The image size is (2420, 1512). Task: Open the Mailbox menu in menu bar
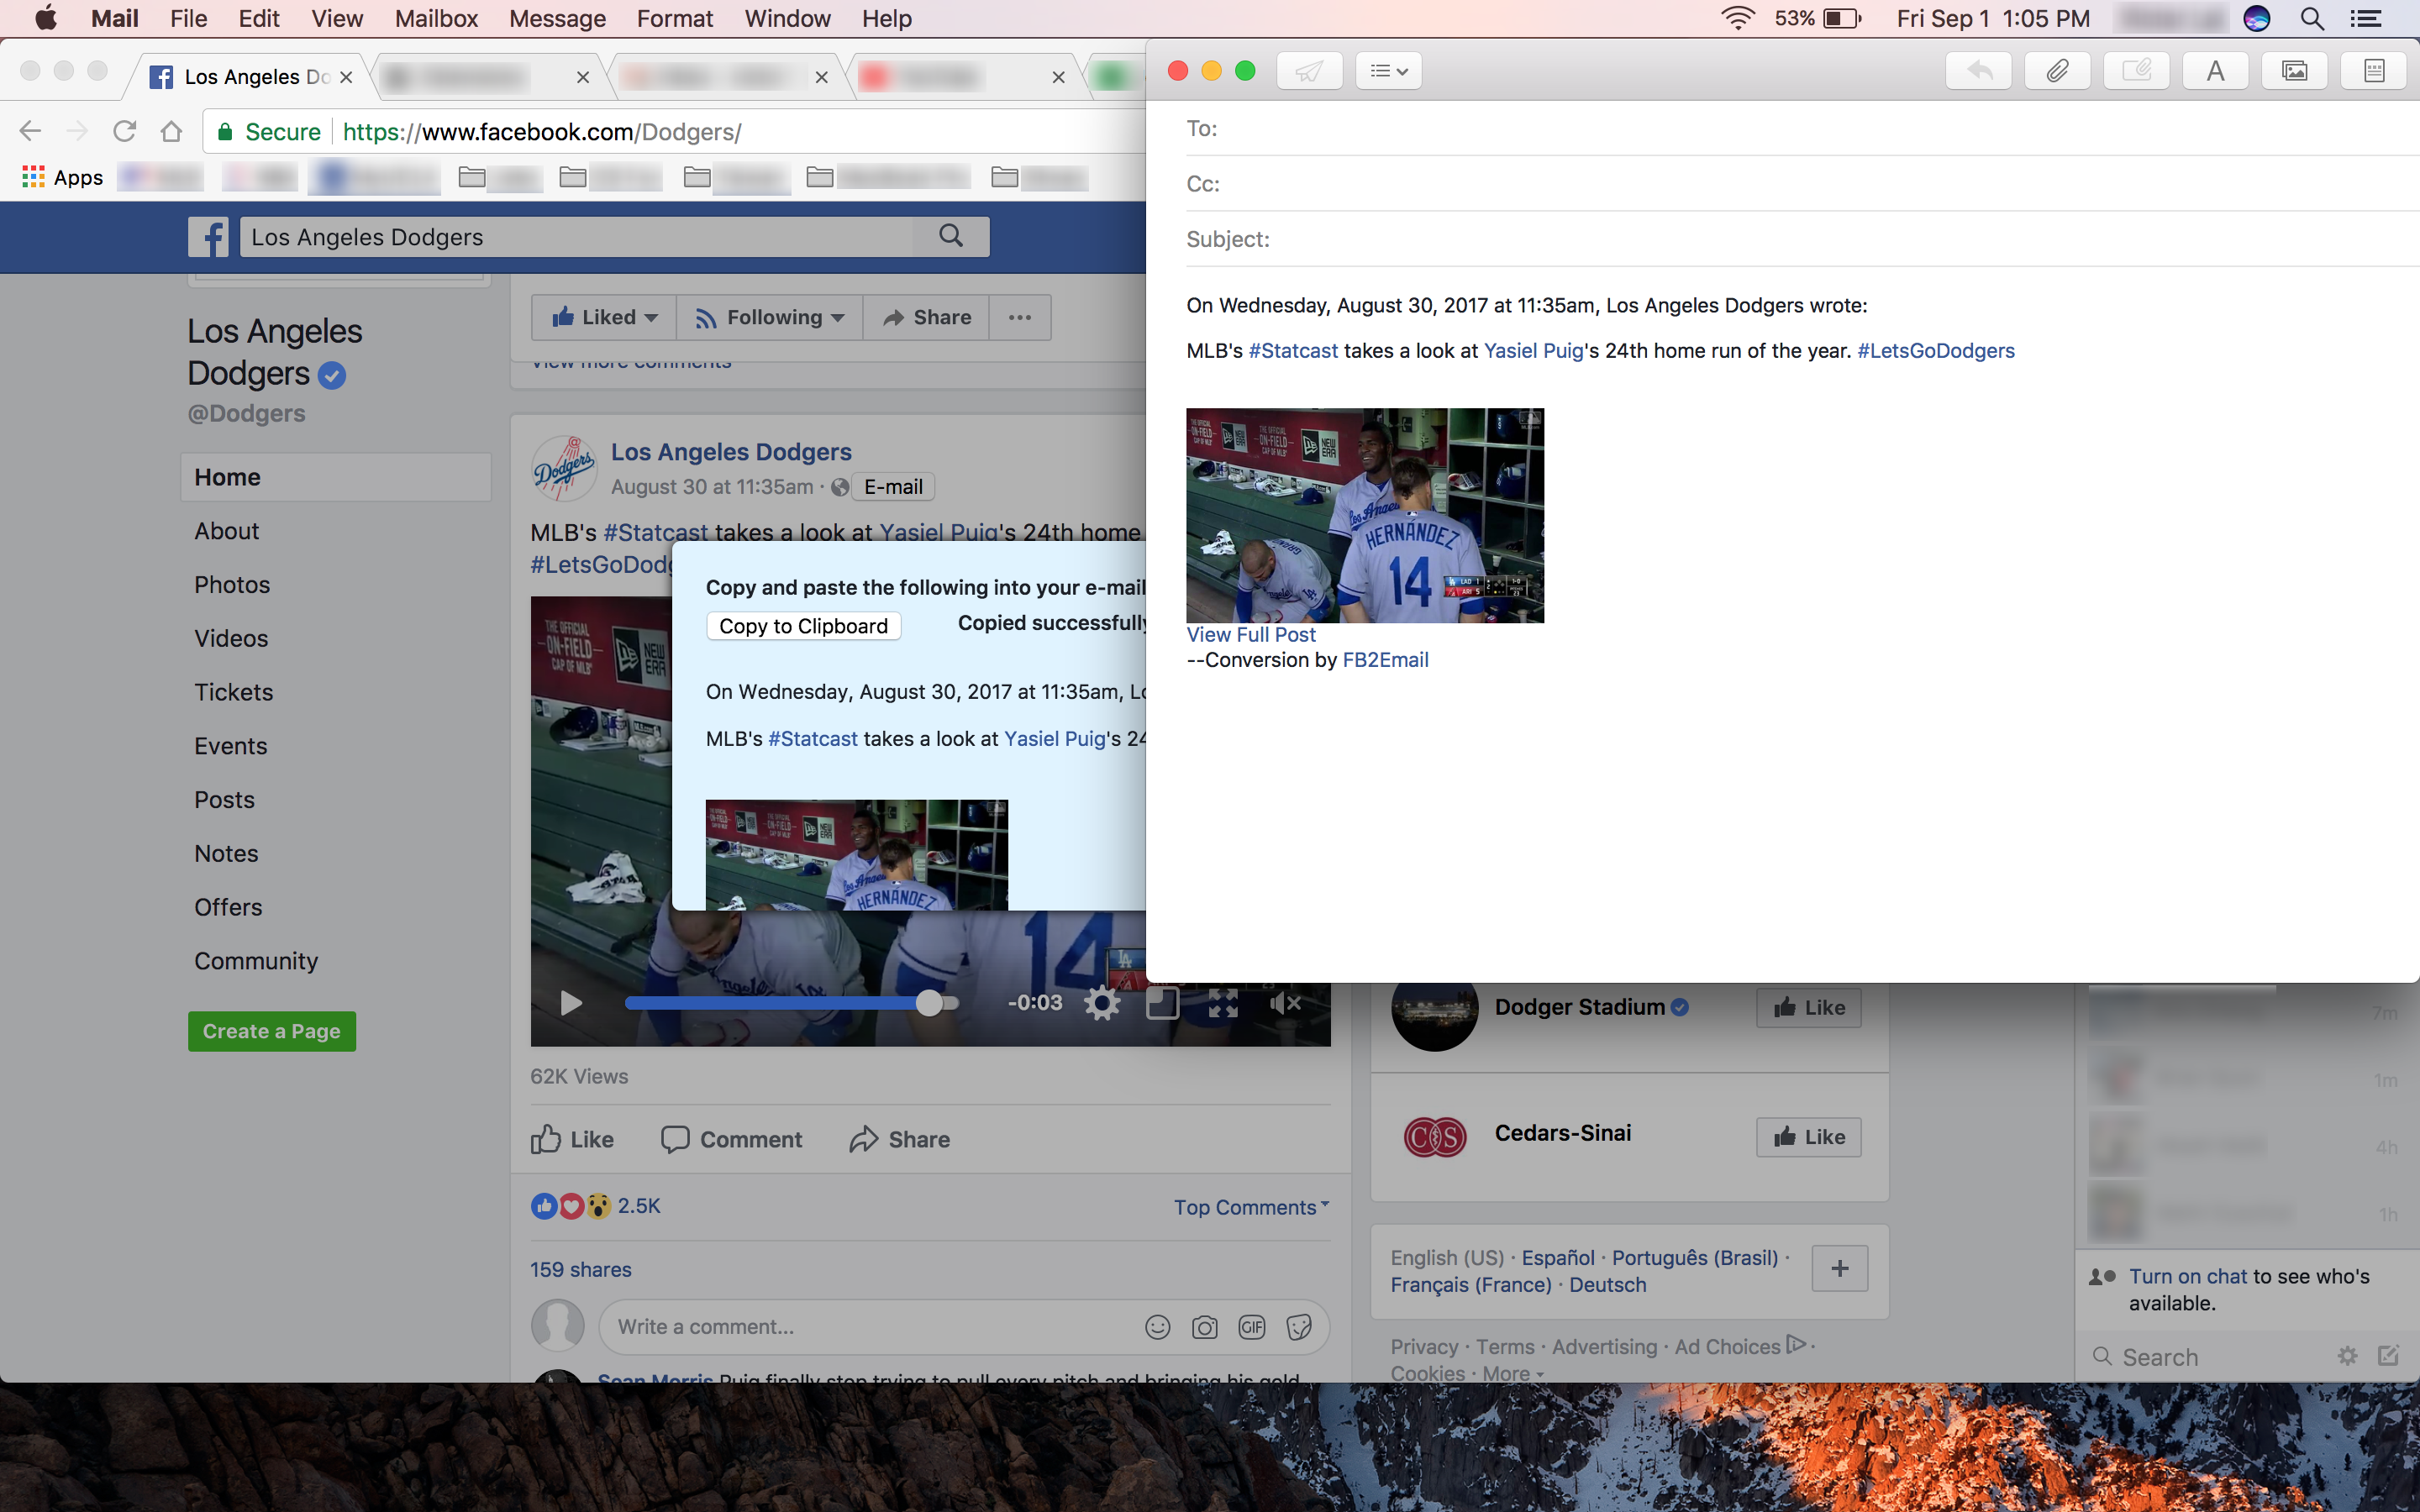436,19
